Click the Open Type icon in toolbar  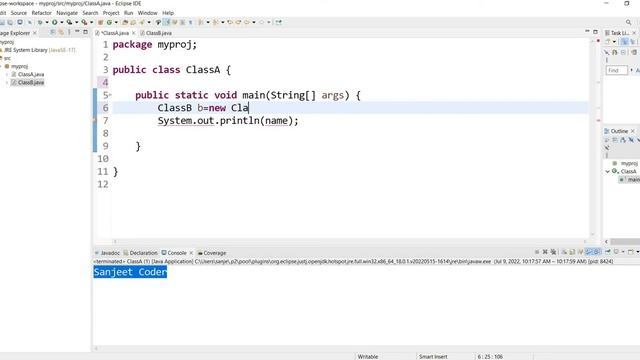click(125, 22)
